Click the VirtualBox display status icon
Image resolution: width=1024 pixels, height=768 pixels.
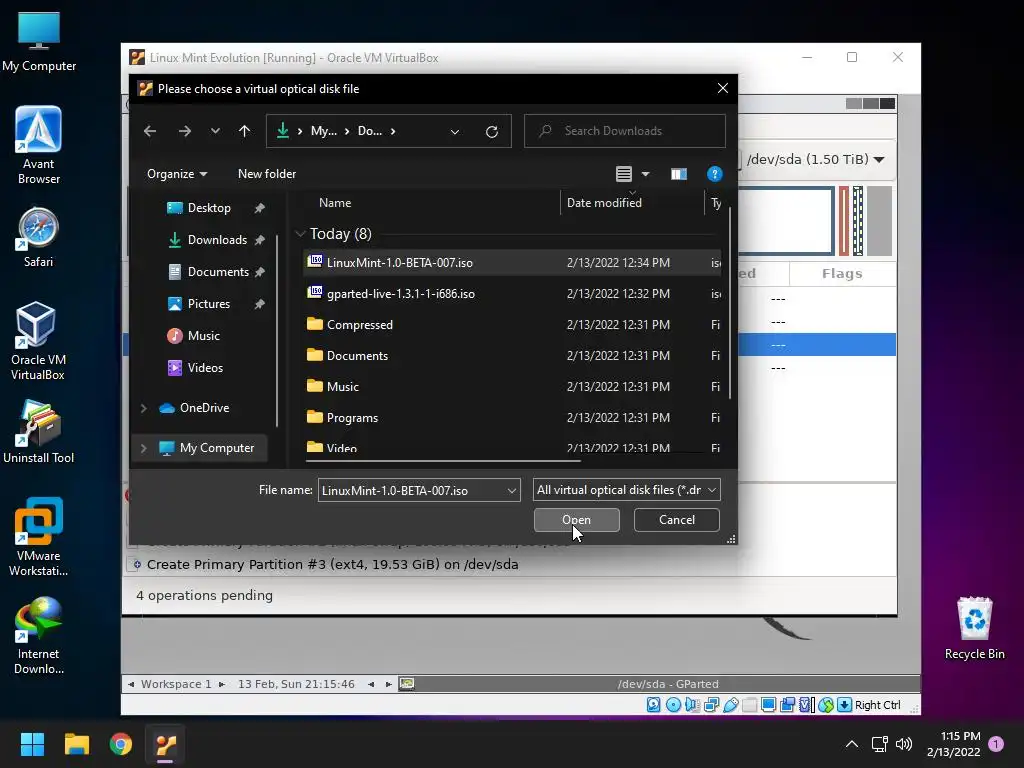(769, 705)
